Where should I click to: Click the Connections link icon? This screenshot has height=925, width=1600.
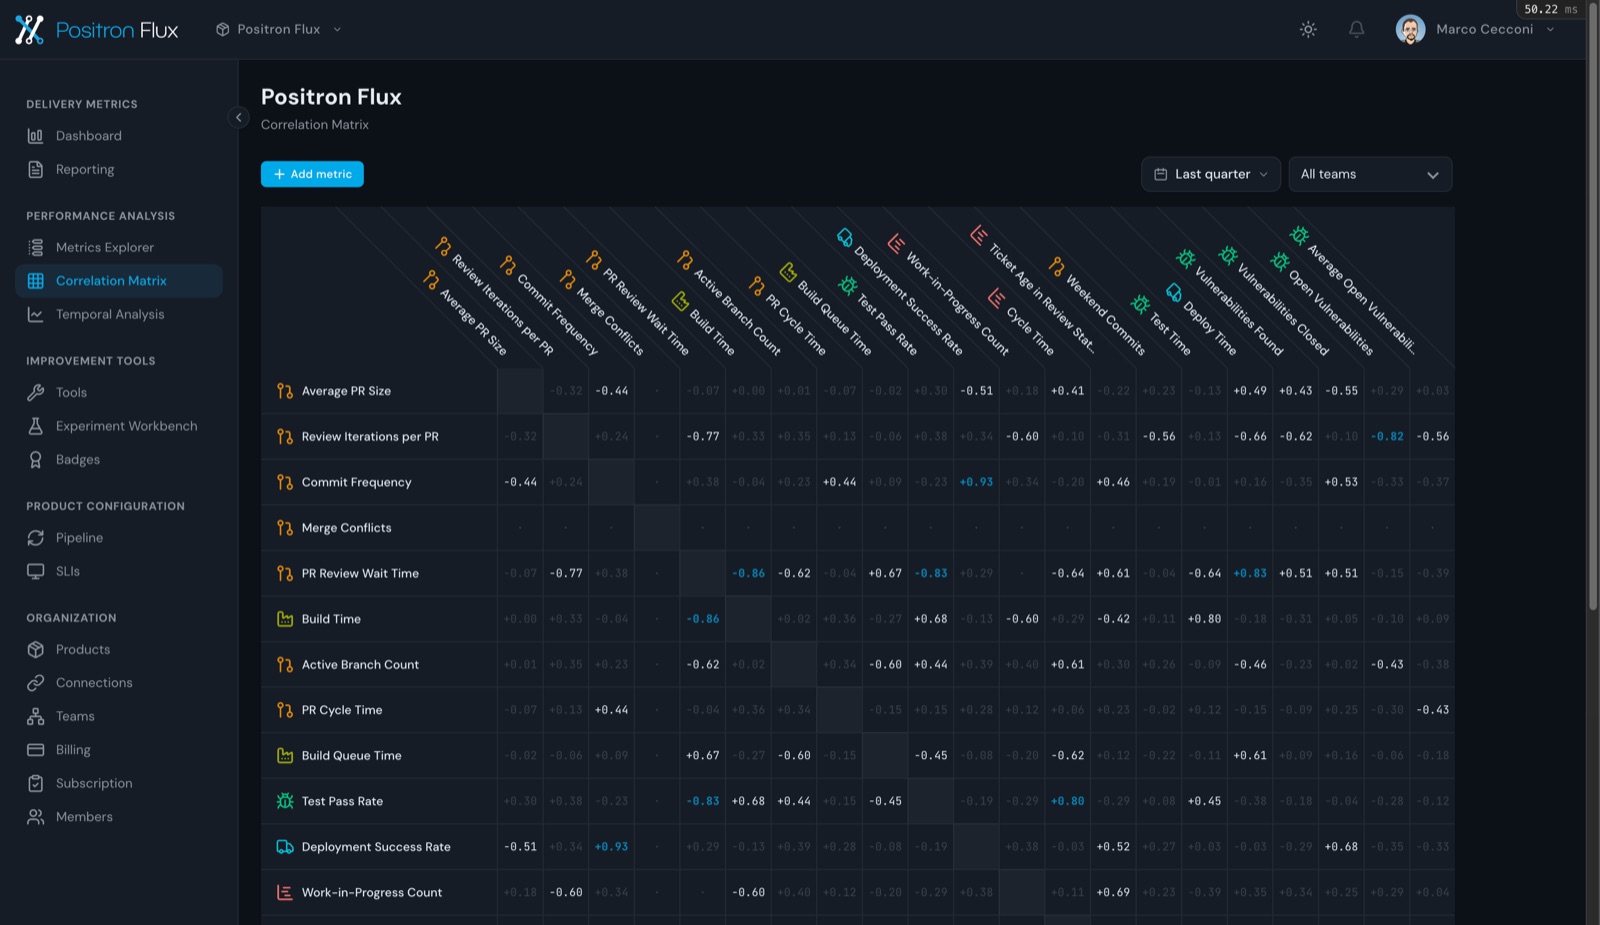36,683
